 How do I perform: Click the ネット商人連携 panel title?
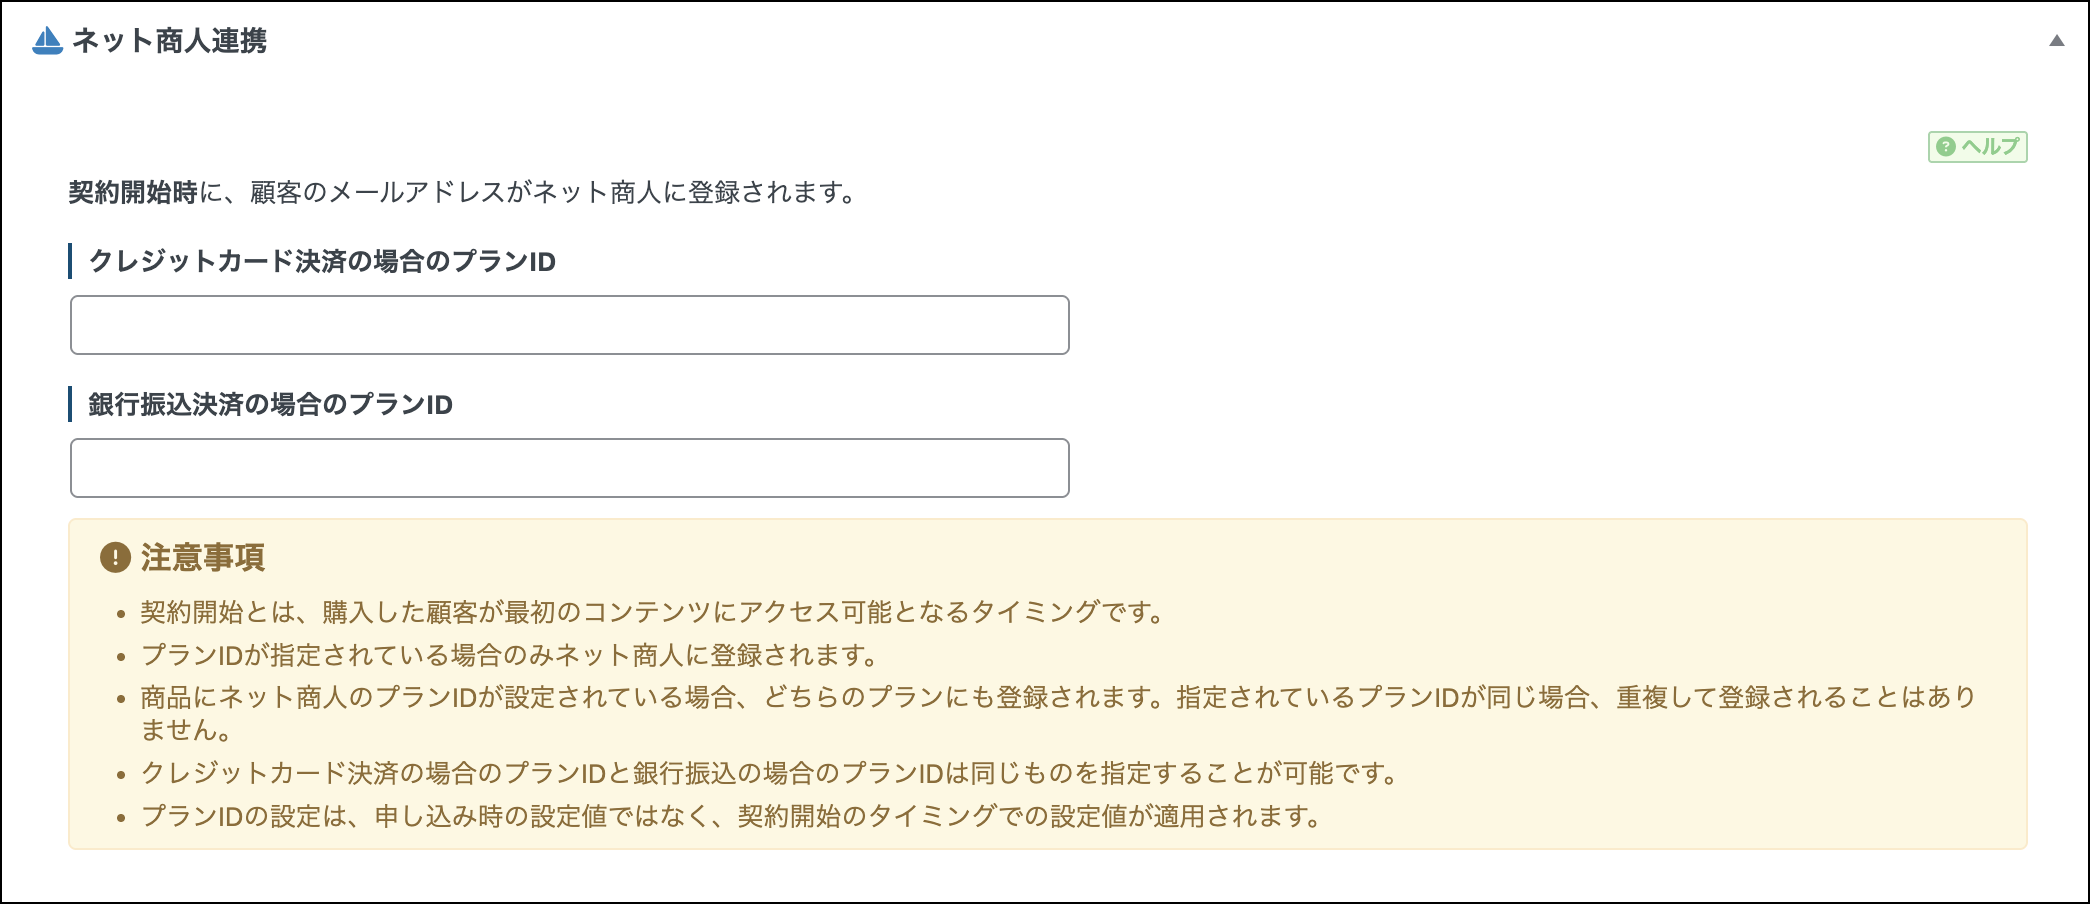pos(169,41)
